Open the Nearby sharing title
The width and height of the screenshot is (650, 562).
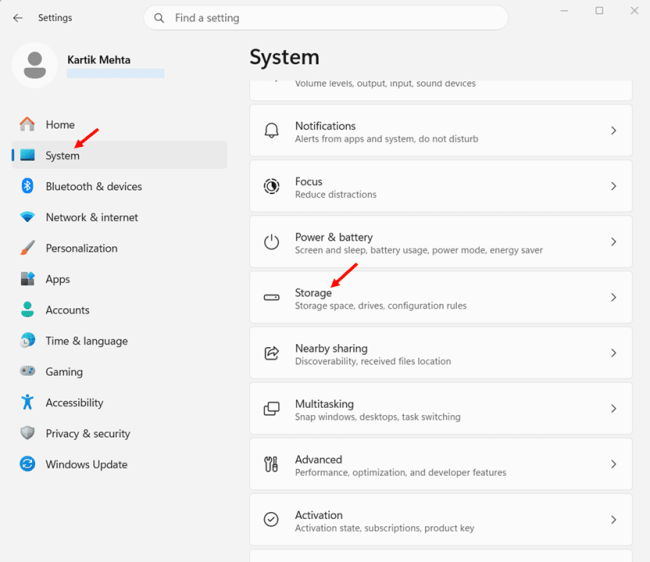pyautogui.click(x=331, y=348)
